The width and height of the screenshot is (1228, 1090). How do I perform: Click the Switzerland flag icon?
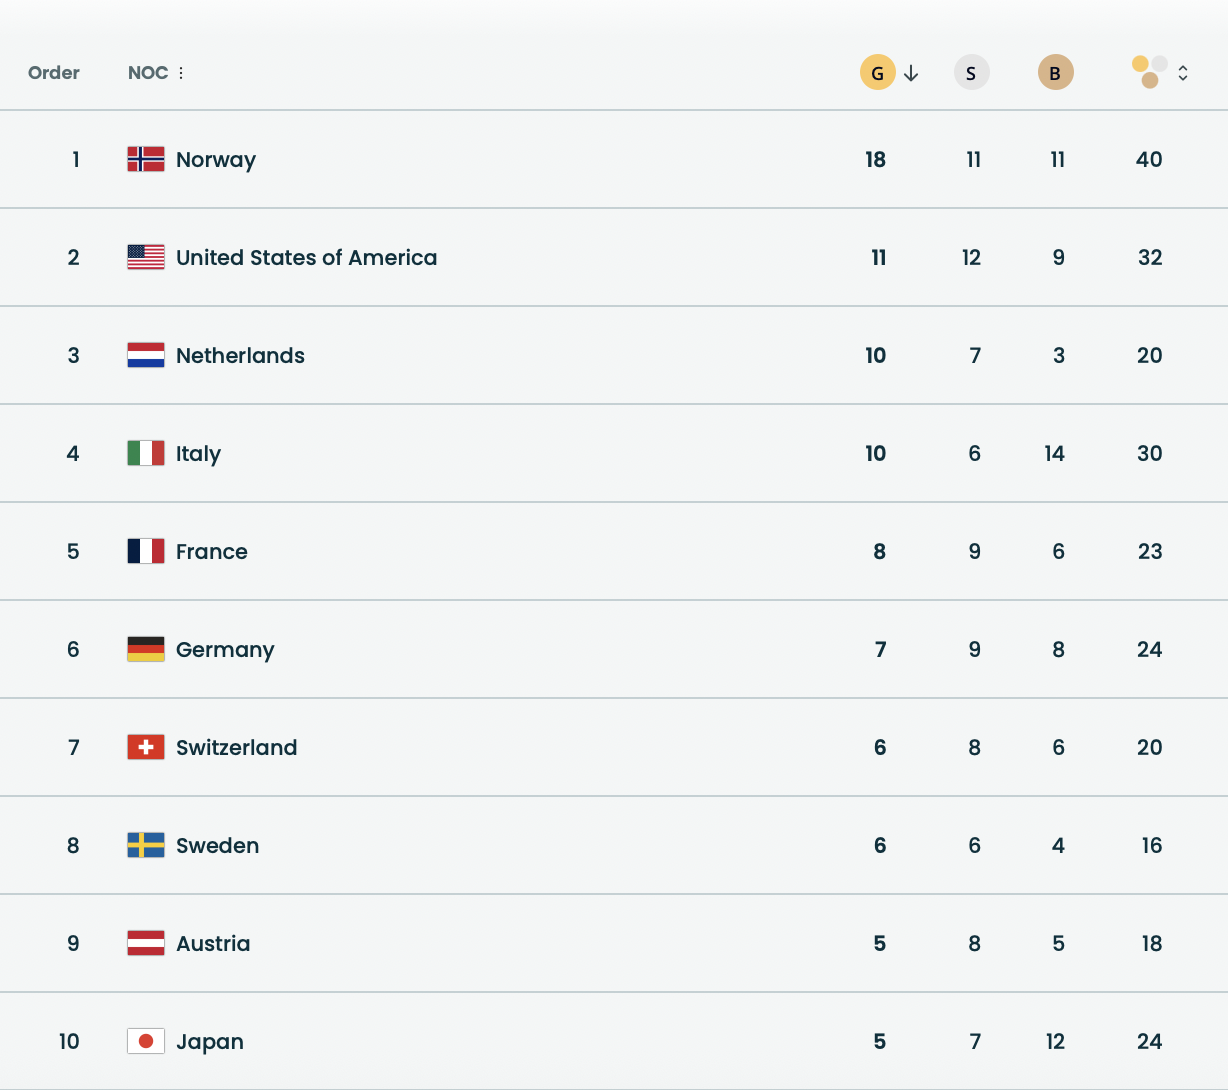(x=146, y=747)
